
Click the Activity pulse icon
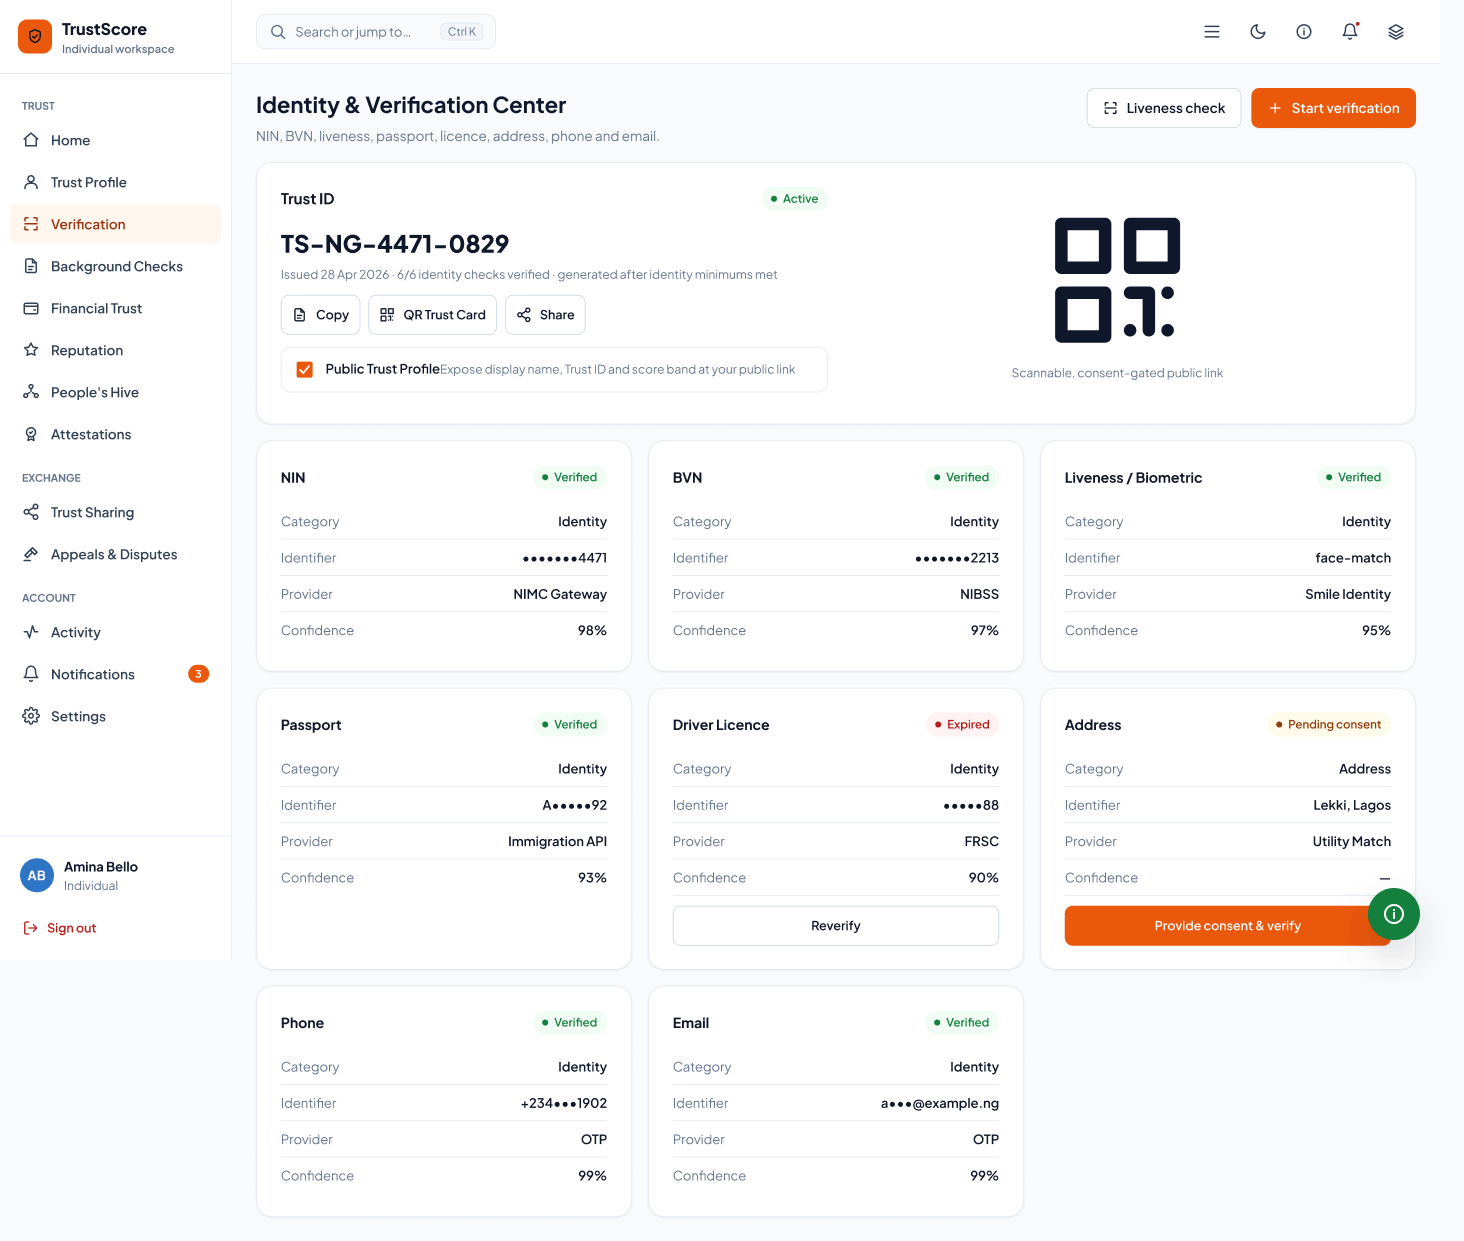(x=31, y=632)
